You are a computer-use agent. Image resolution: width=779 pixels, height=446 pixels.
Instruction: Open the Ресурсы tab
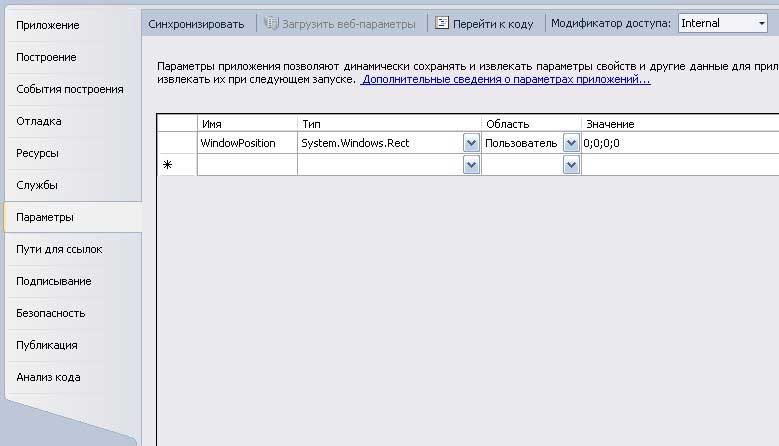[x=37, y=153]
